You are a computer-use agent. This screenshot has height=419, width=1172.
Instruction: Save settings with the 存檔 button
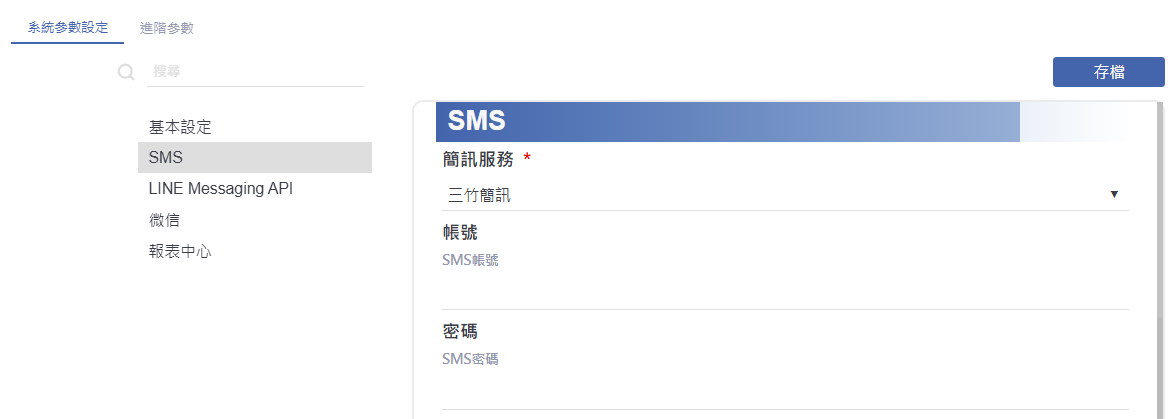[x=1108, y=72]
